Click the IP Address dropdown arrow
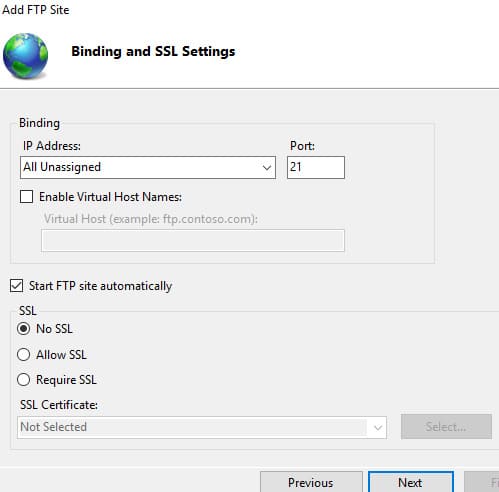Screen dimensions: 499x492 click(x=266, y=168)
